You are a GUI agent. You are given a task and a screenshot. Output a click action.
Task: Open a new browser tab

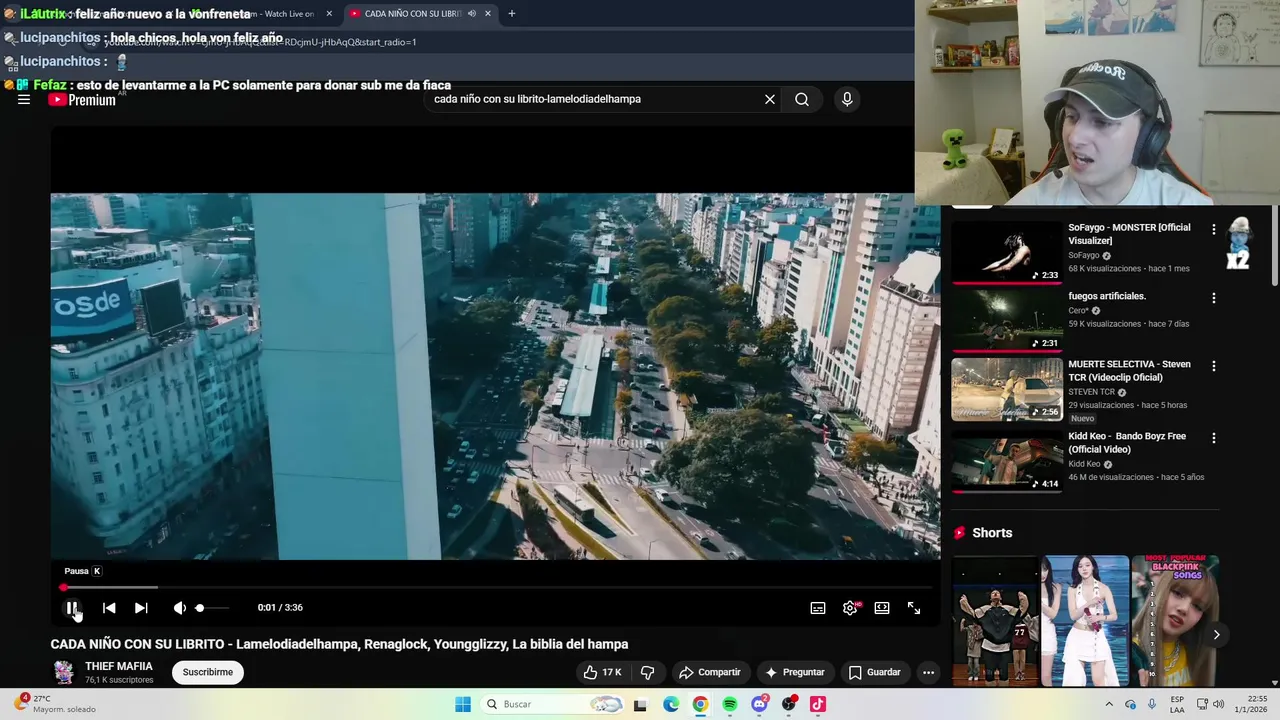[511, 14]
